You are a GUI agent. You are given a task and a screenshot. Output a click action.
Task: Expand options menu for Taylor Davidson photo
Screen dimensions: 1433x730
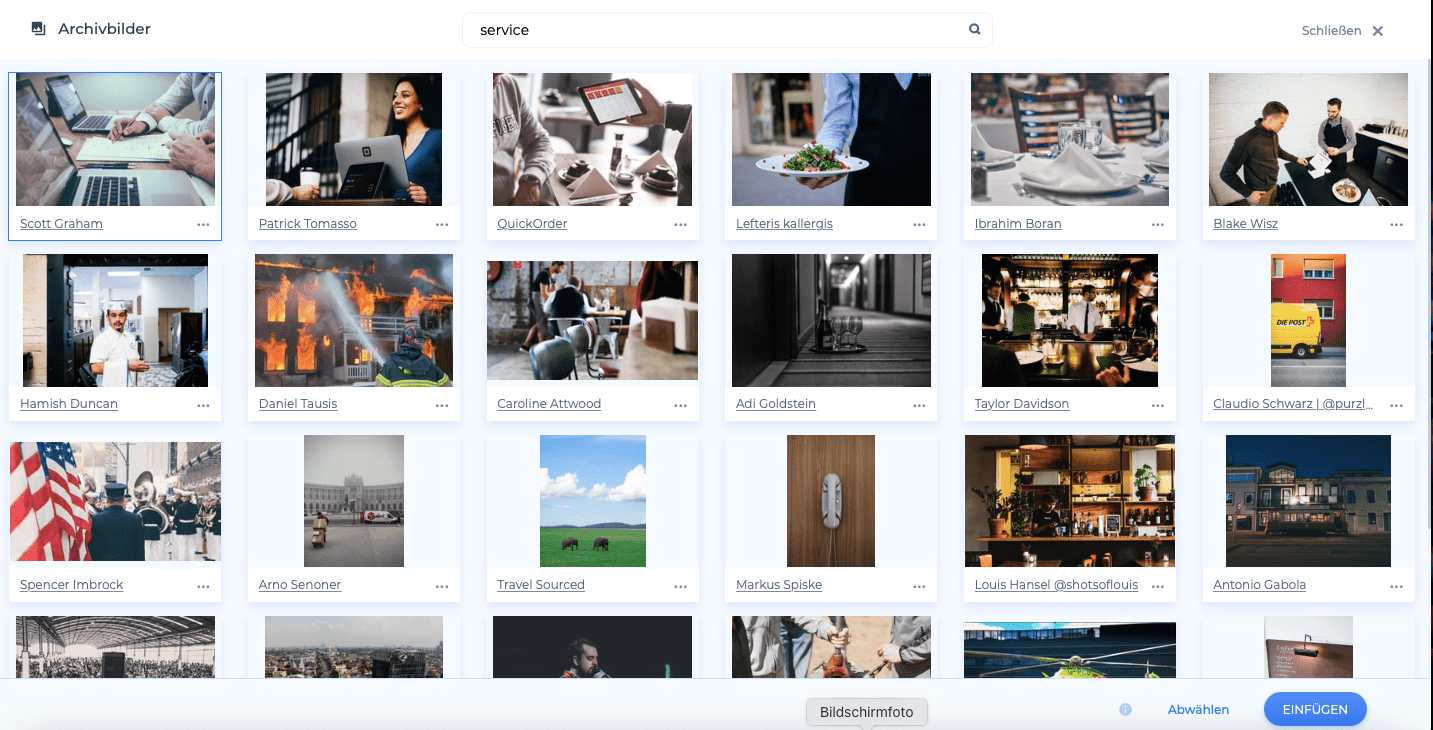pos(1157,405)
